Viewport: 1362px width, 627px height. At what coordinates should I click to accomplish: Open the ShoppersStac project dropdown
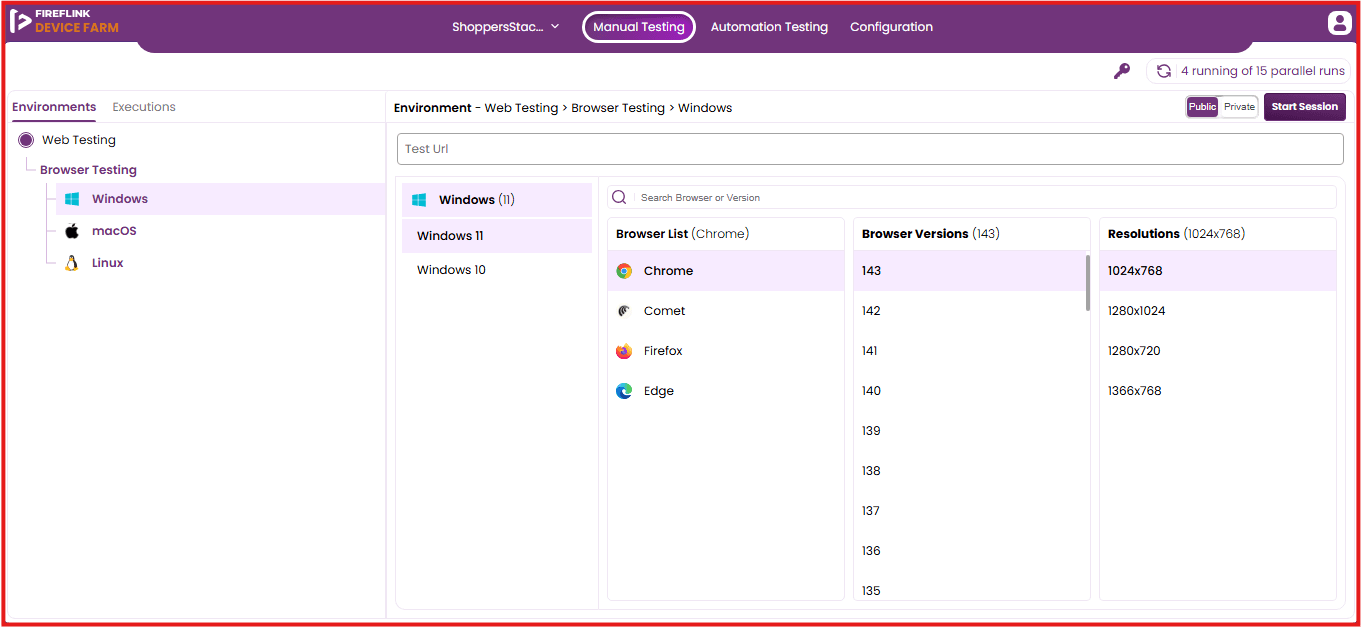click(506, 27)
